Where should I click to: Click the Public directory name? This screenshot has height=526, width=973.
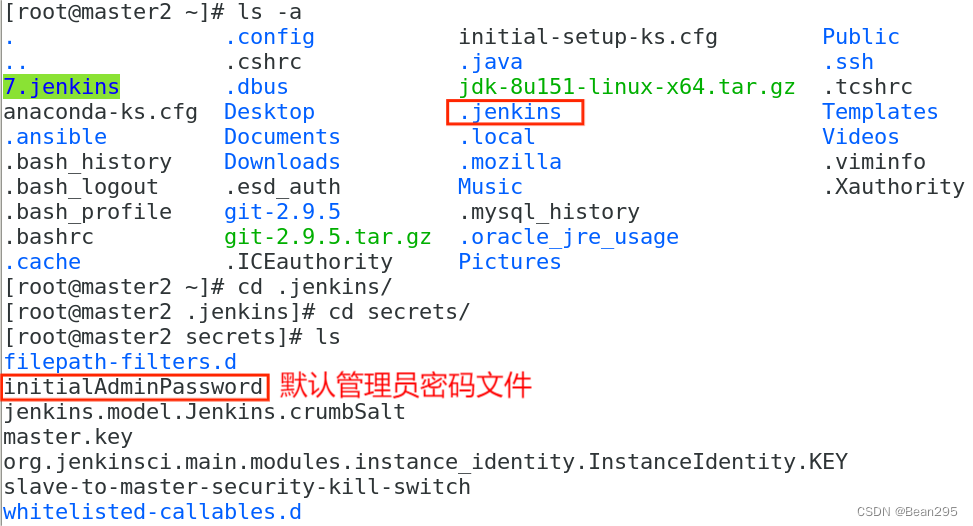point(860,37)
